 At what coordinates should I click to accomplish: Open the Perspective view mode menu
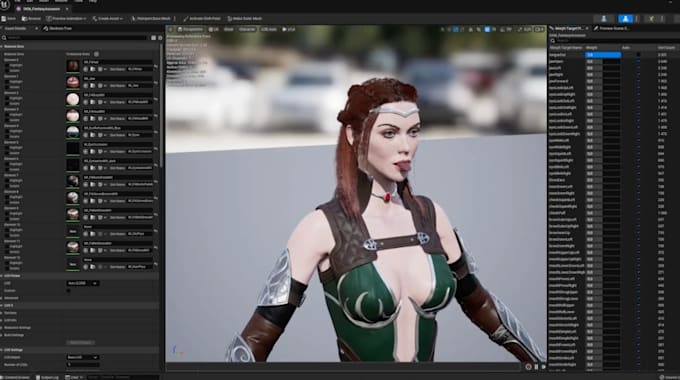190,29
